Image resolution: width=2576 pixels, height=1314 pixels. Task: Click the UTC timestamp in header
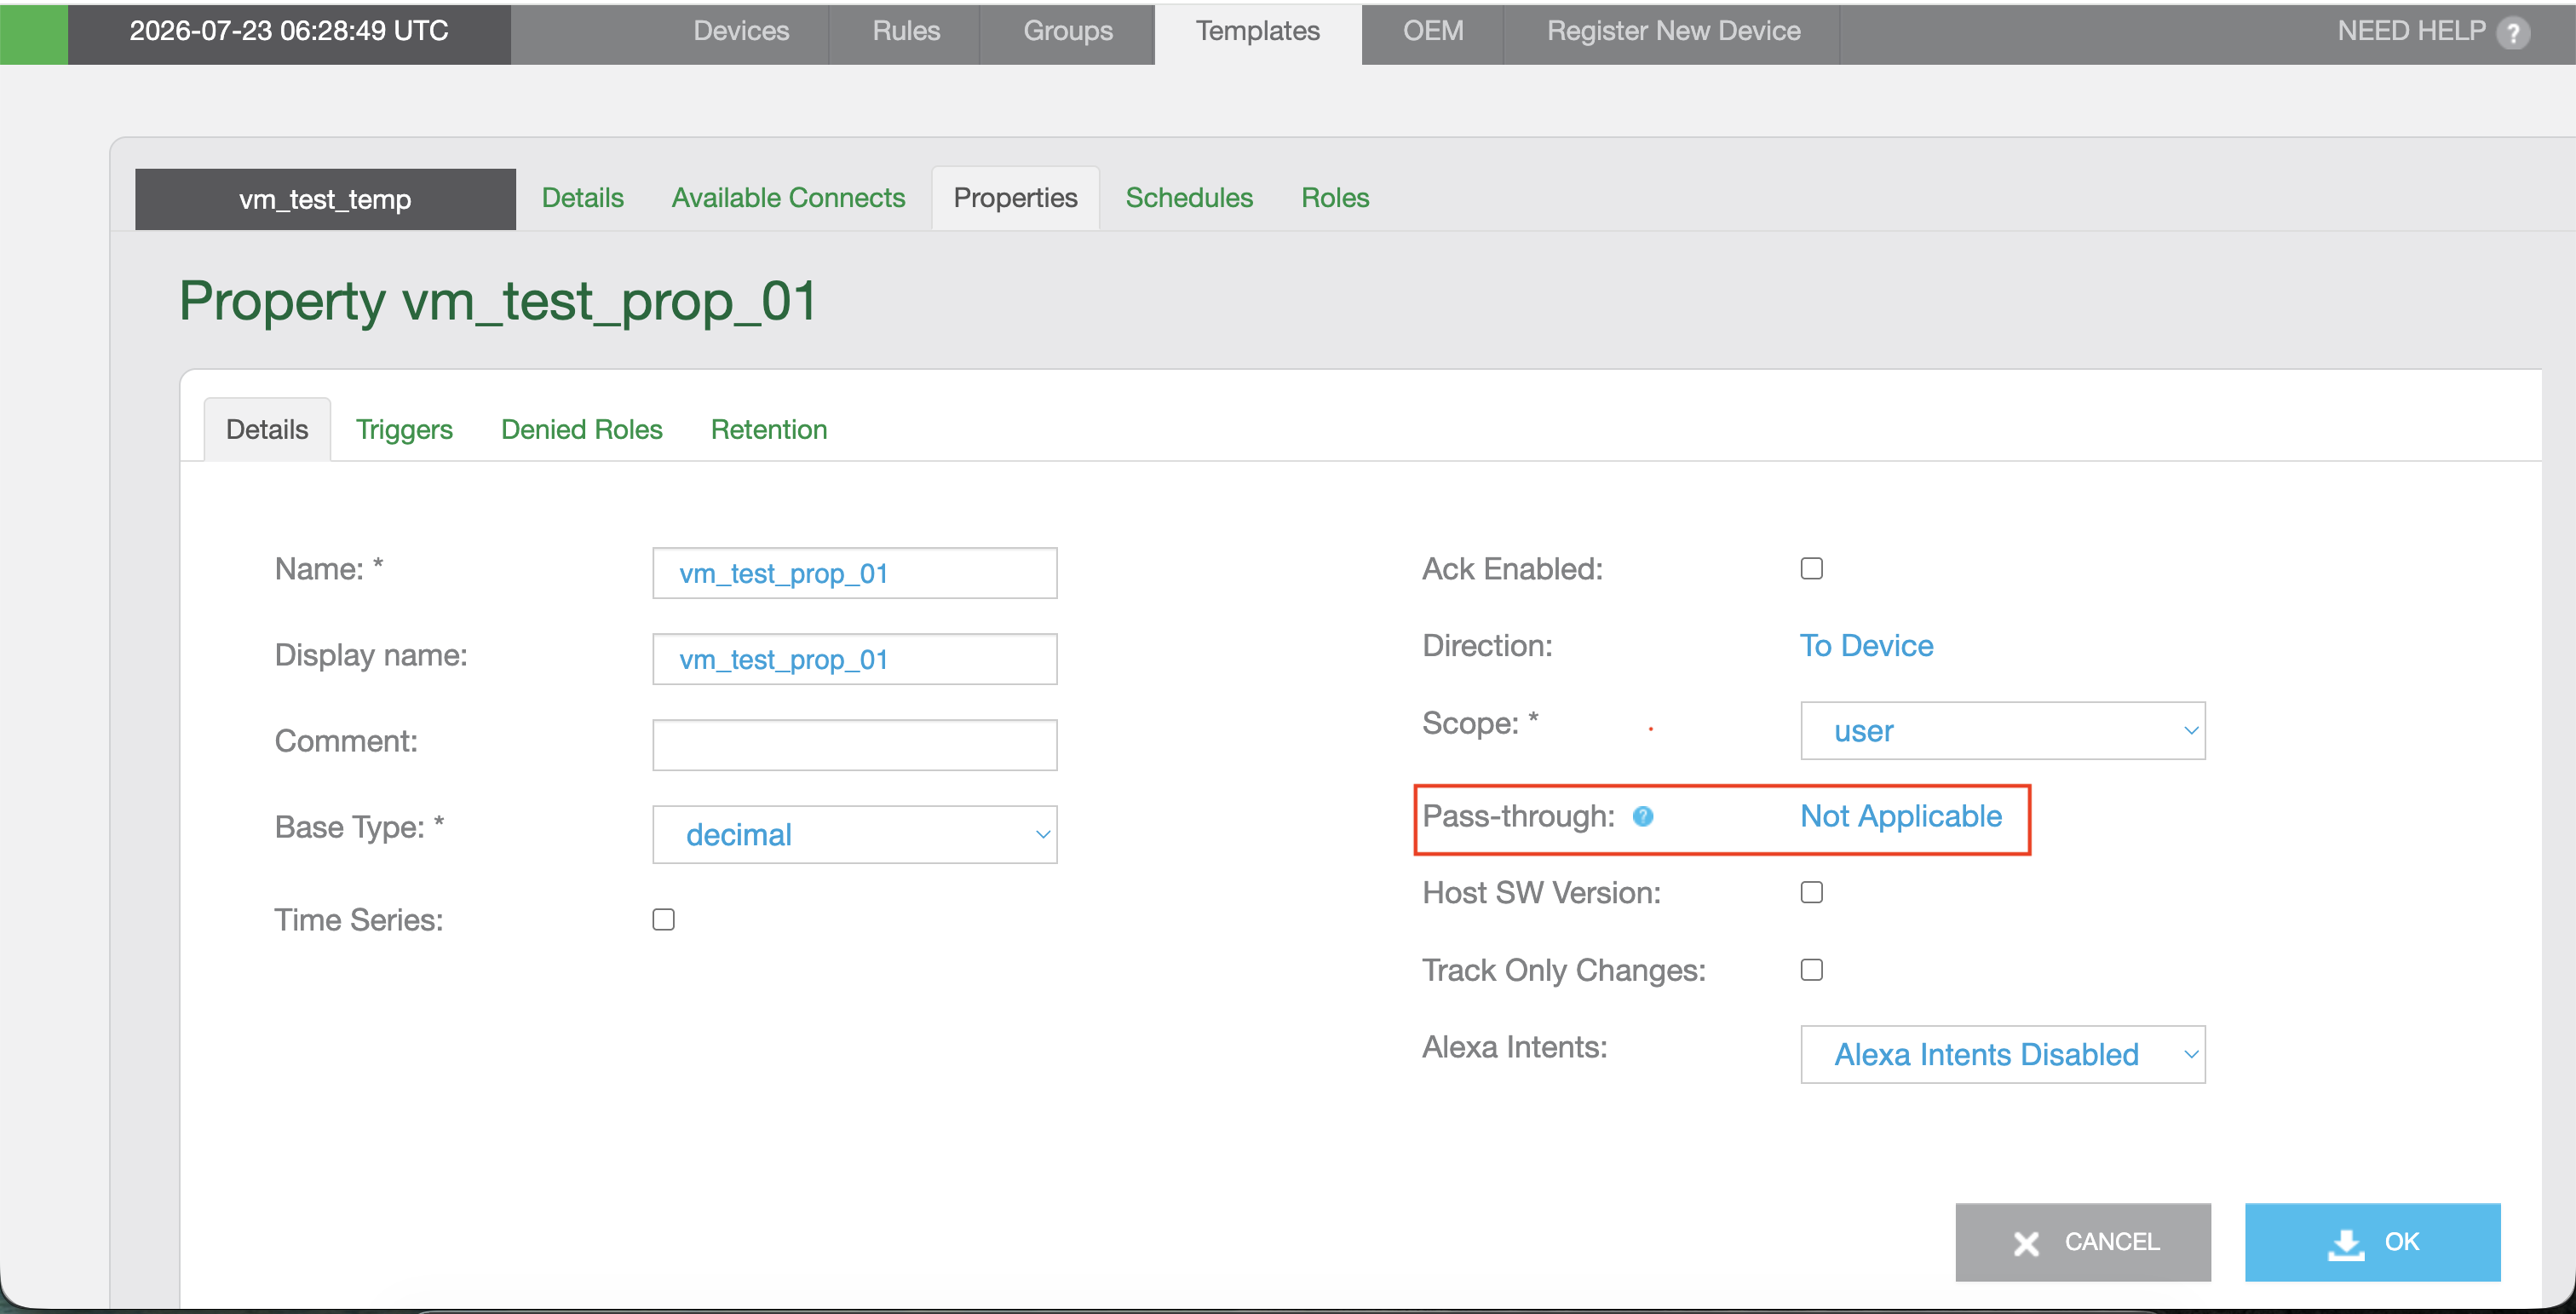(x=289, y=31)
